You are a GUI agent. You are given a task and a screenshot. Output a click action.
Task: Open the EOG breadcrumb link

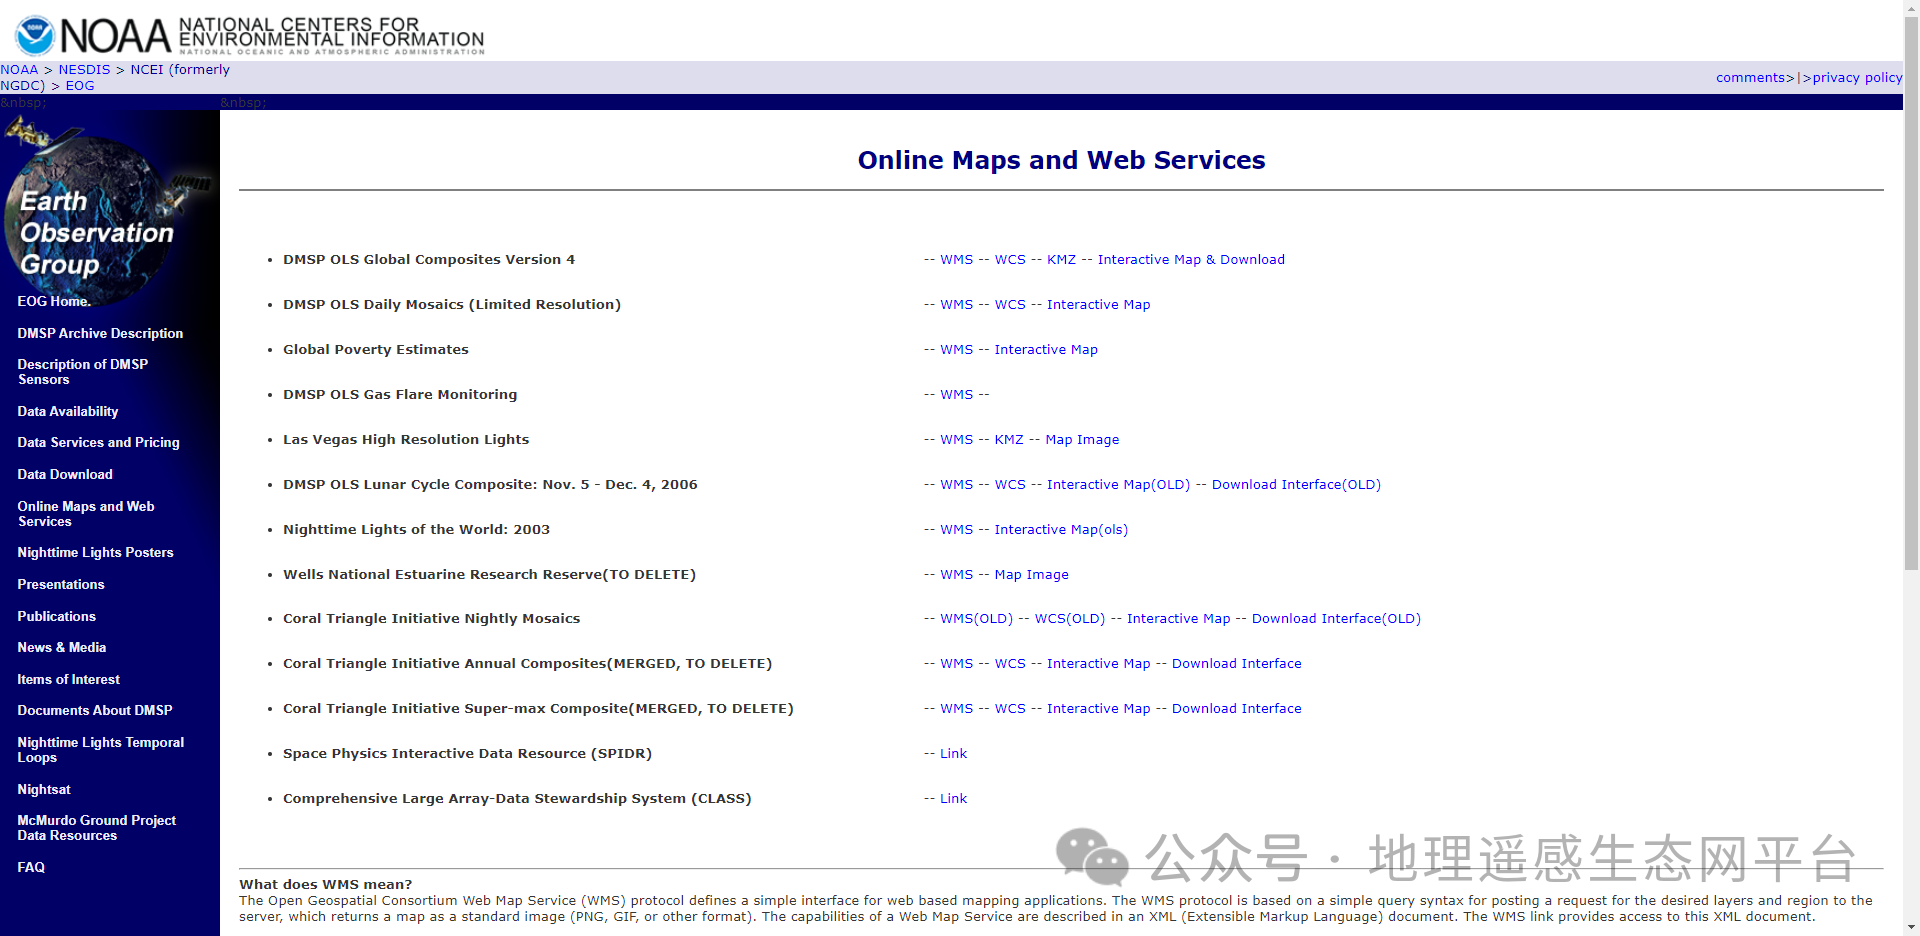click(x=80, y=85)
